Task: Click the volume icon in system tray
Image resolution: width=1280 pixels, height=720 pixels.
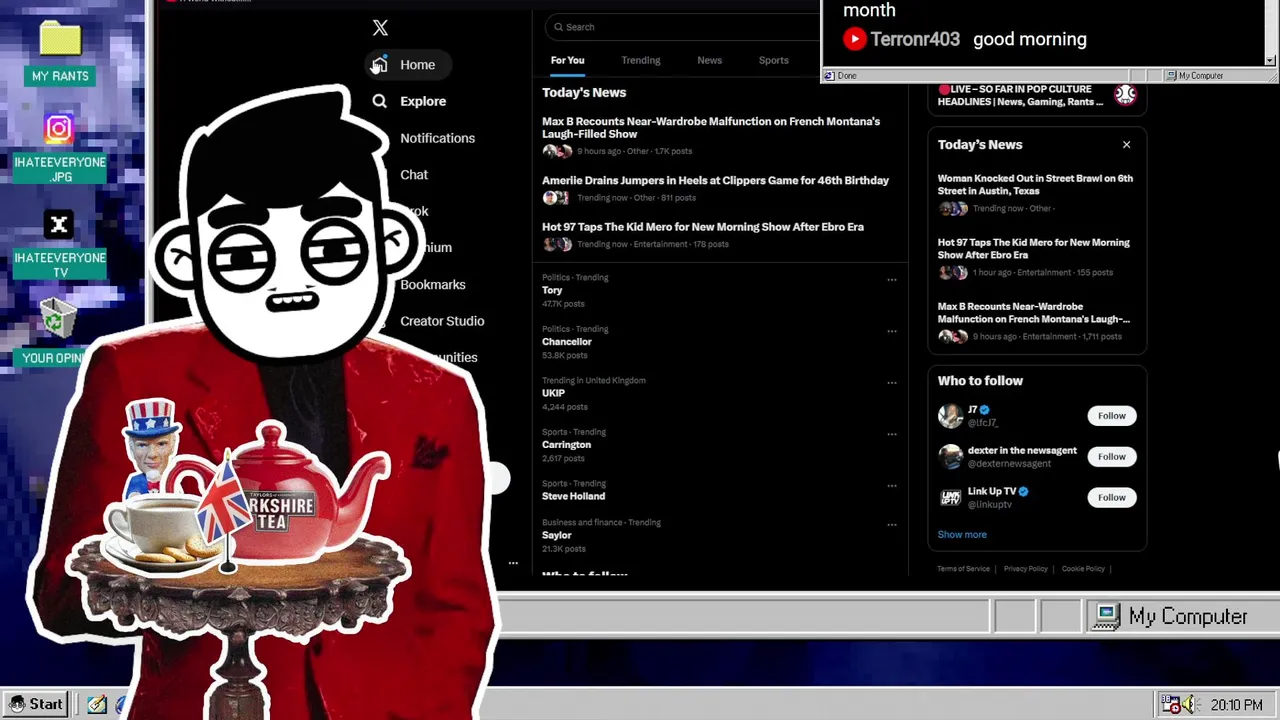Action: click(x=1189, y=705)
